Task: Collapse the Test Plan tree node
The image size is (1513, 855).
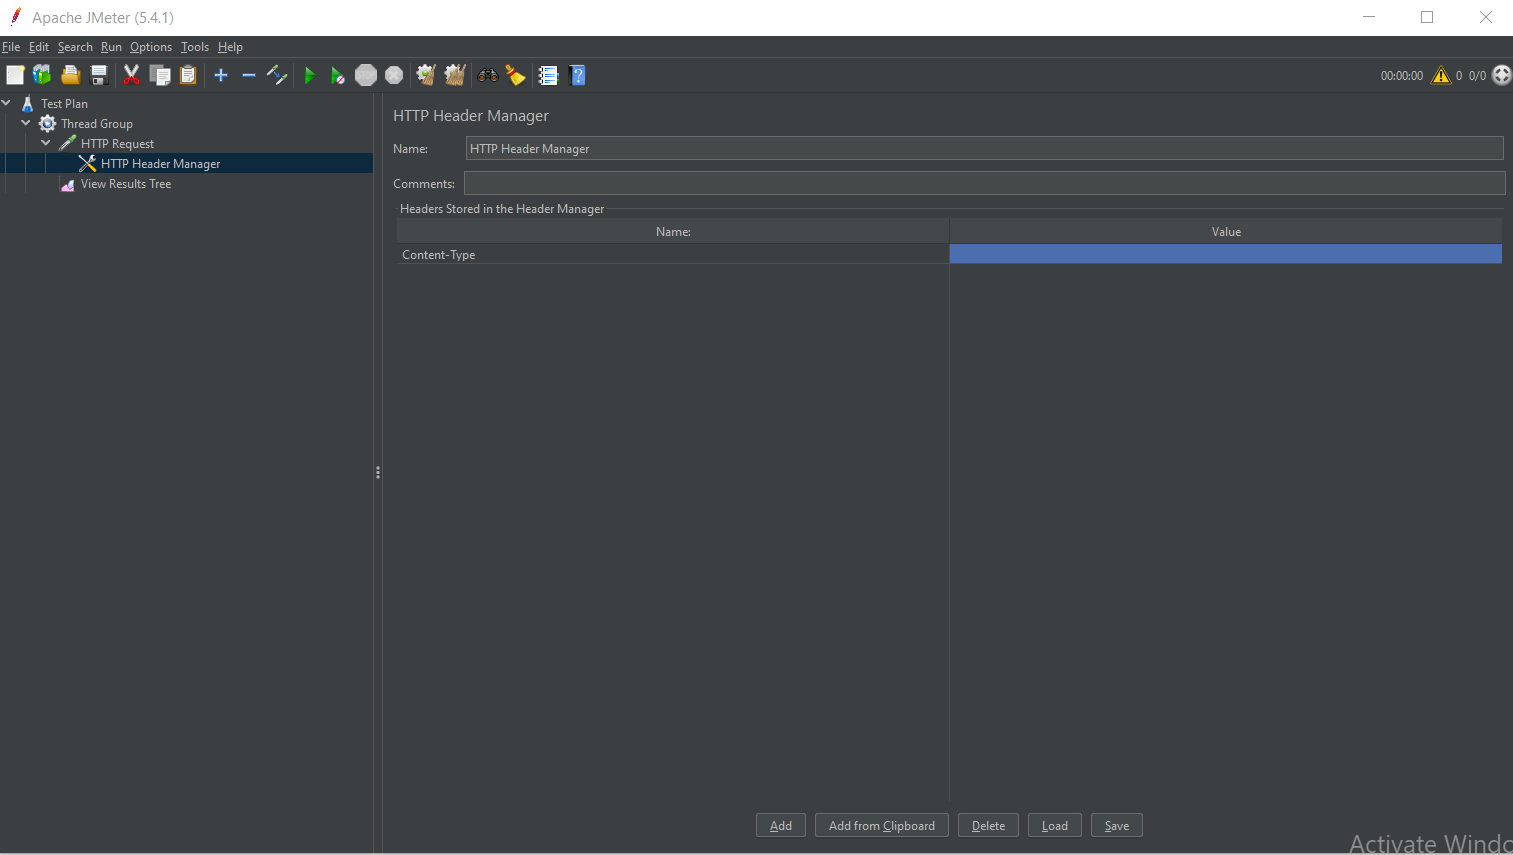Action: point(6,103)
